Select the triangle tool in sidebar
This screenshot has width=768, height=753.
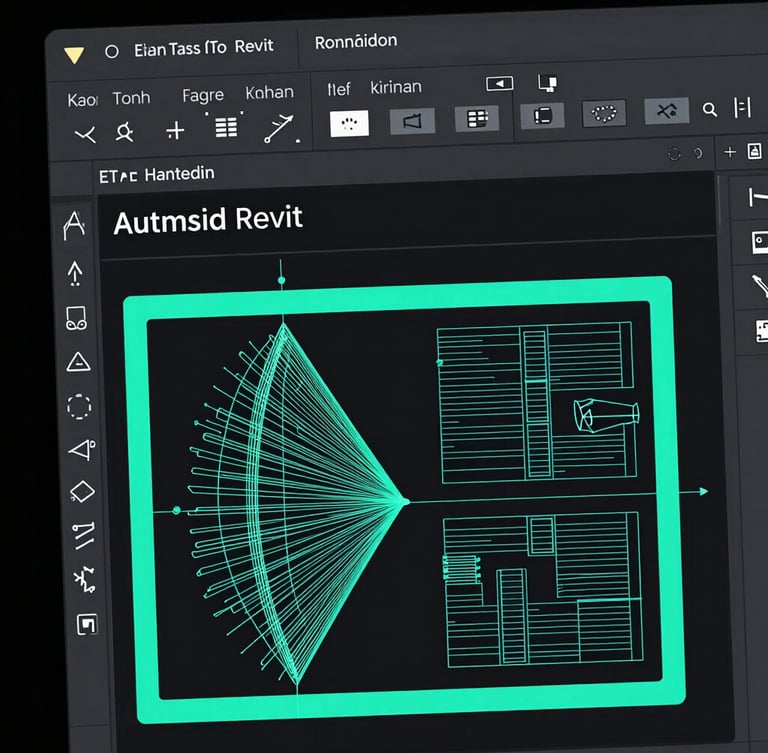[x=78, y=363]
